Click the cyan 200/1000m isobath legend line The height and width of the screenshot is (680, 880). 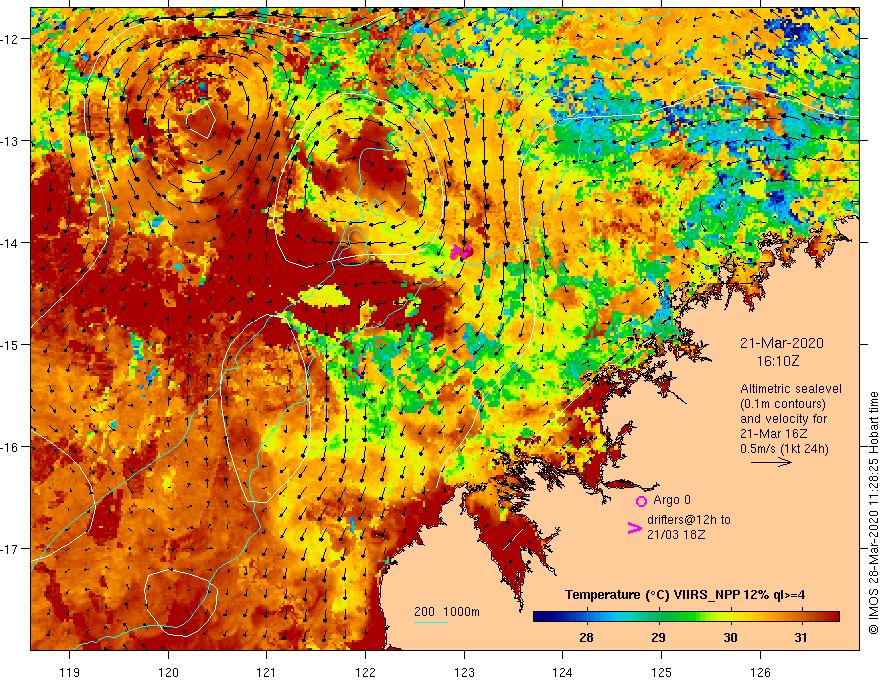click(x=430, y=622)
